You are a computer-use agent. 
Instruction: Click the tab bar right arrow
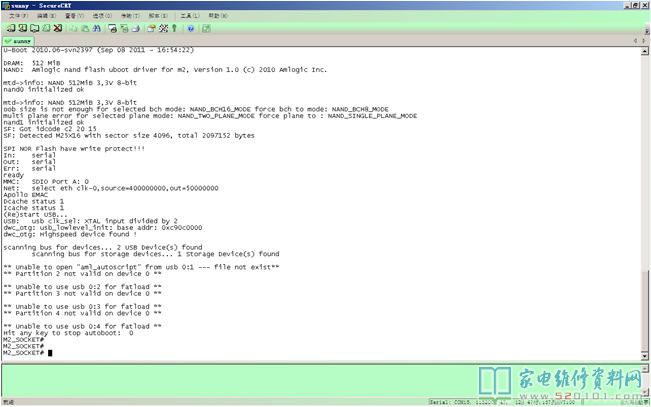[x=644, y=41]
